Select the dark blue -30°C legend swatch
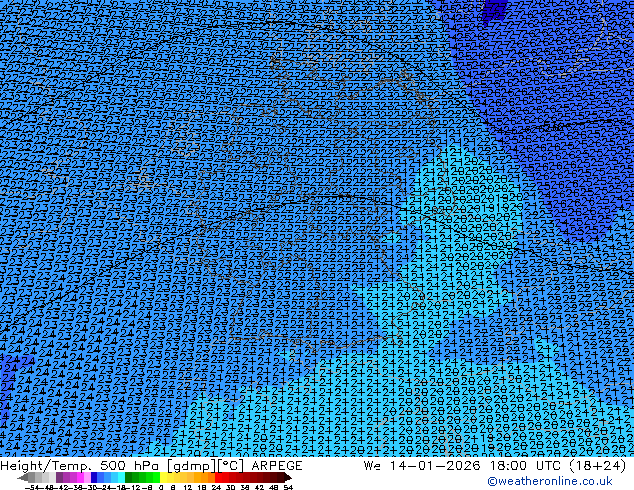 tap(94, 477)
